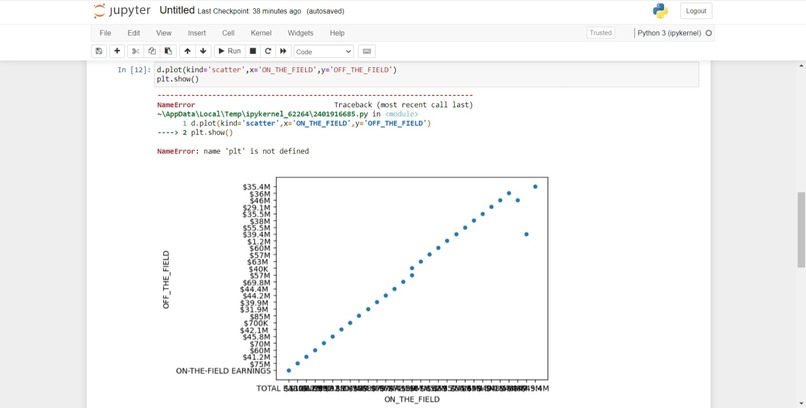Click the Jupyter logo
Image resolution: width=806 pixels, height=408 pixels.
pos(122,11)
